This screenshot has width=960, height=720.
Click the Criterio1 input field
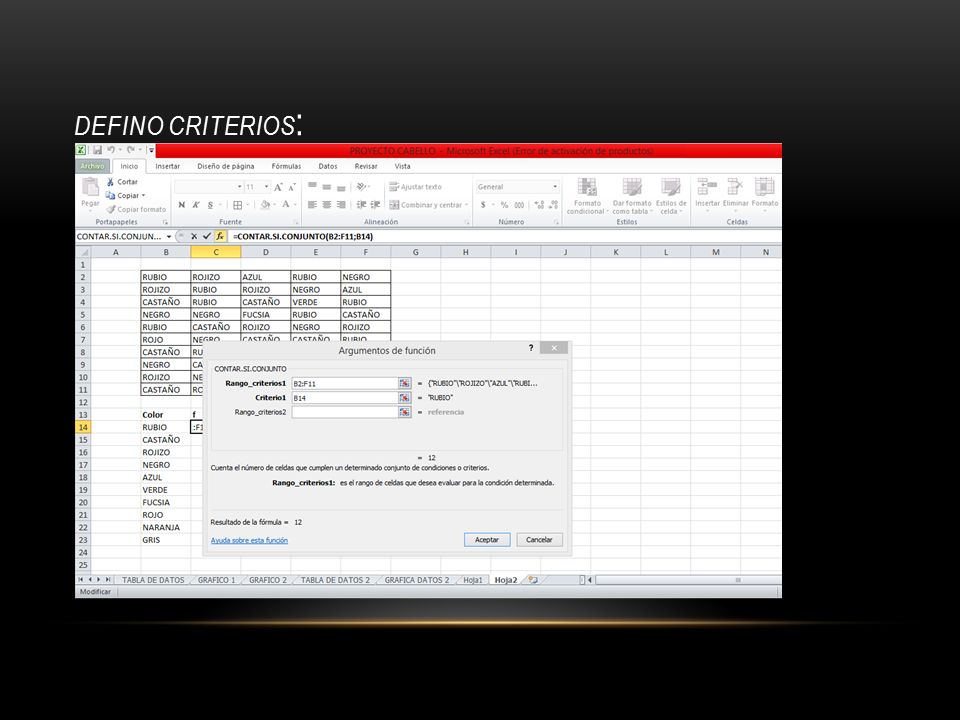[345, 398]
